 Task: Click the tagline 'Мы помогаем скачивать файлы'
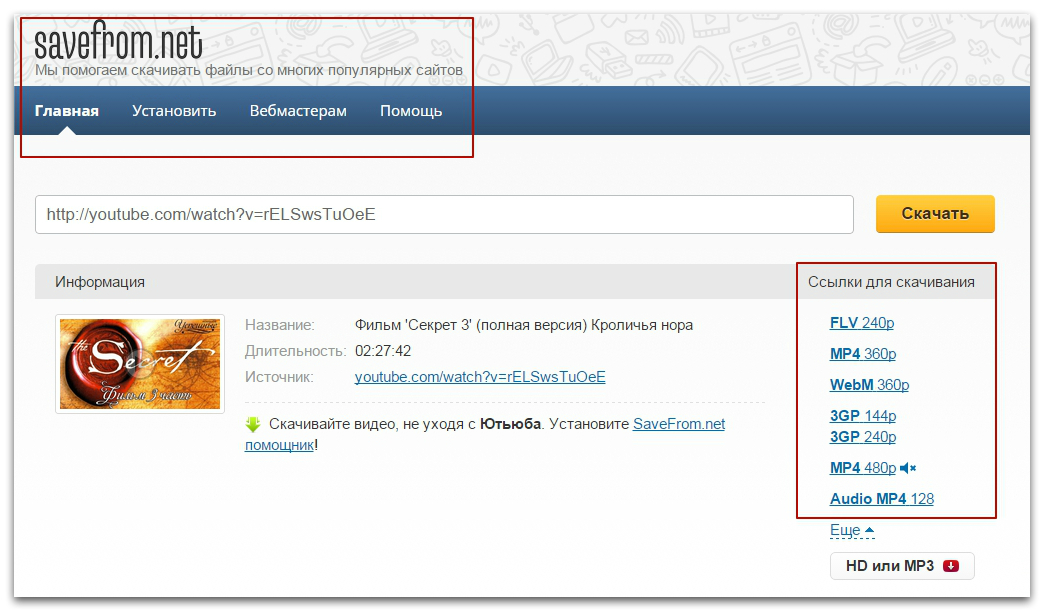click(x=248, y=70)
